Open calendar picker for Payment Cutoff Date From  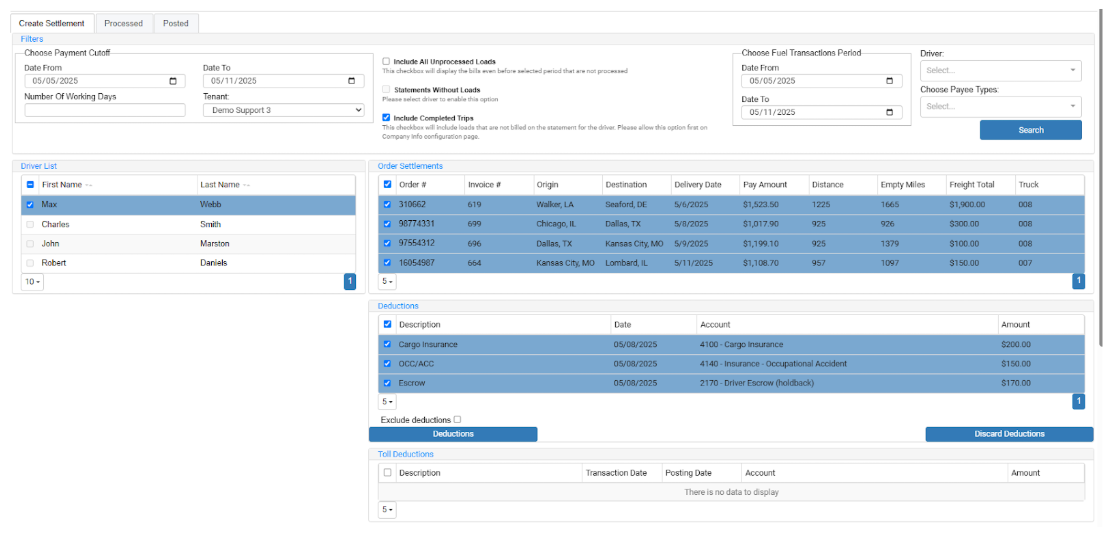tap(173, 81)
